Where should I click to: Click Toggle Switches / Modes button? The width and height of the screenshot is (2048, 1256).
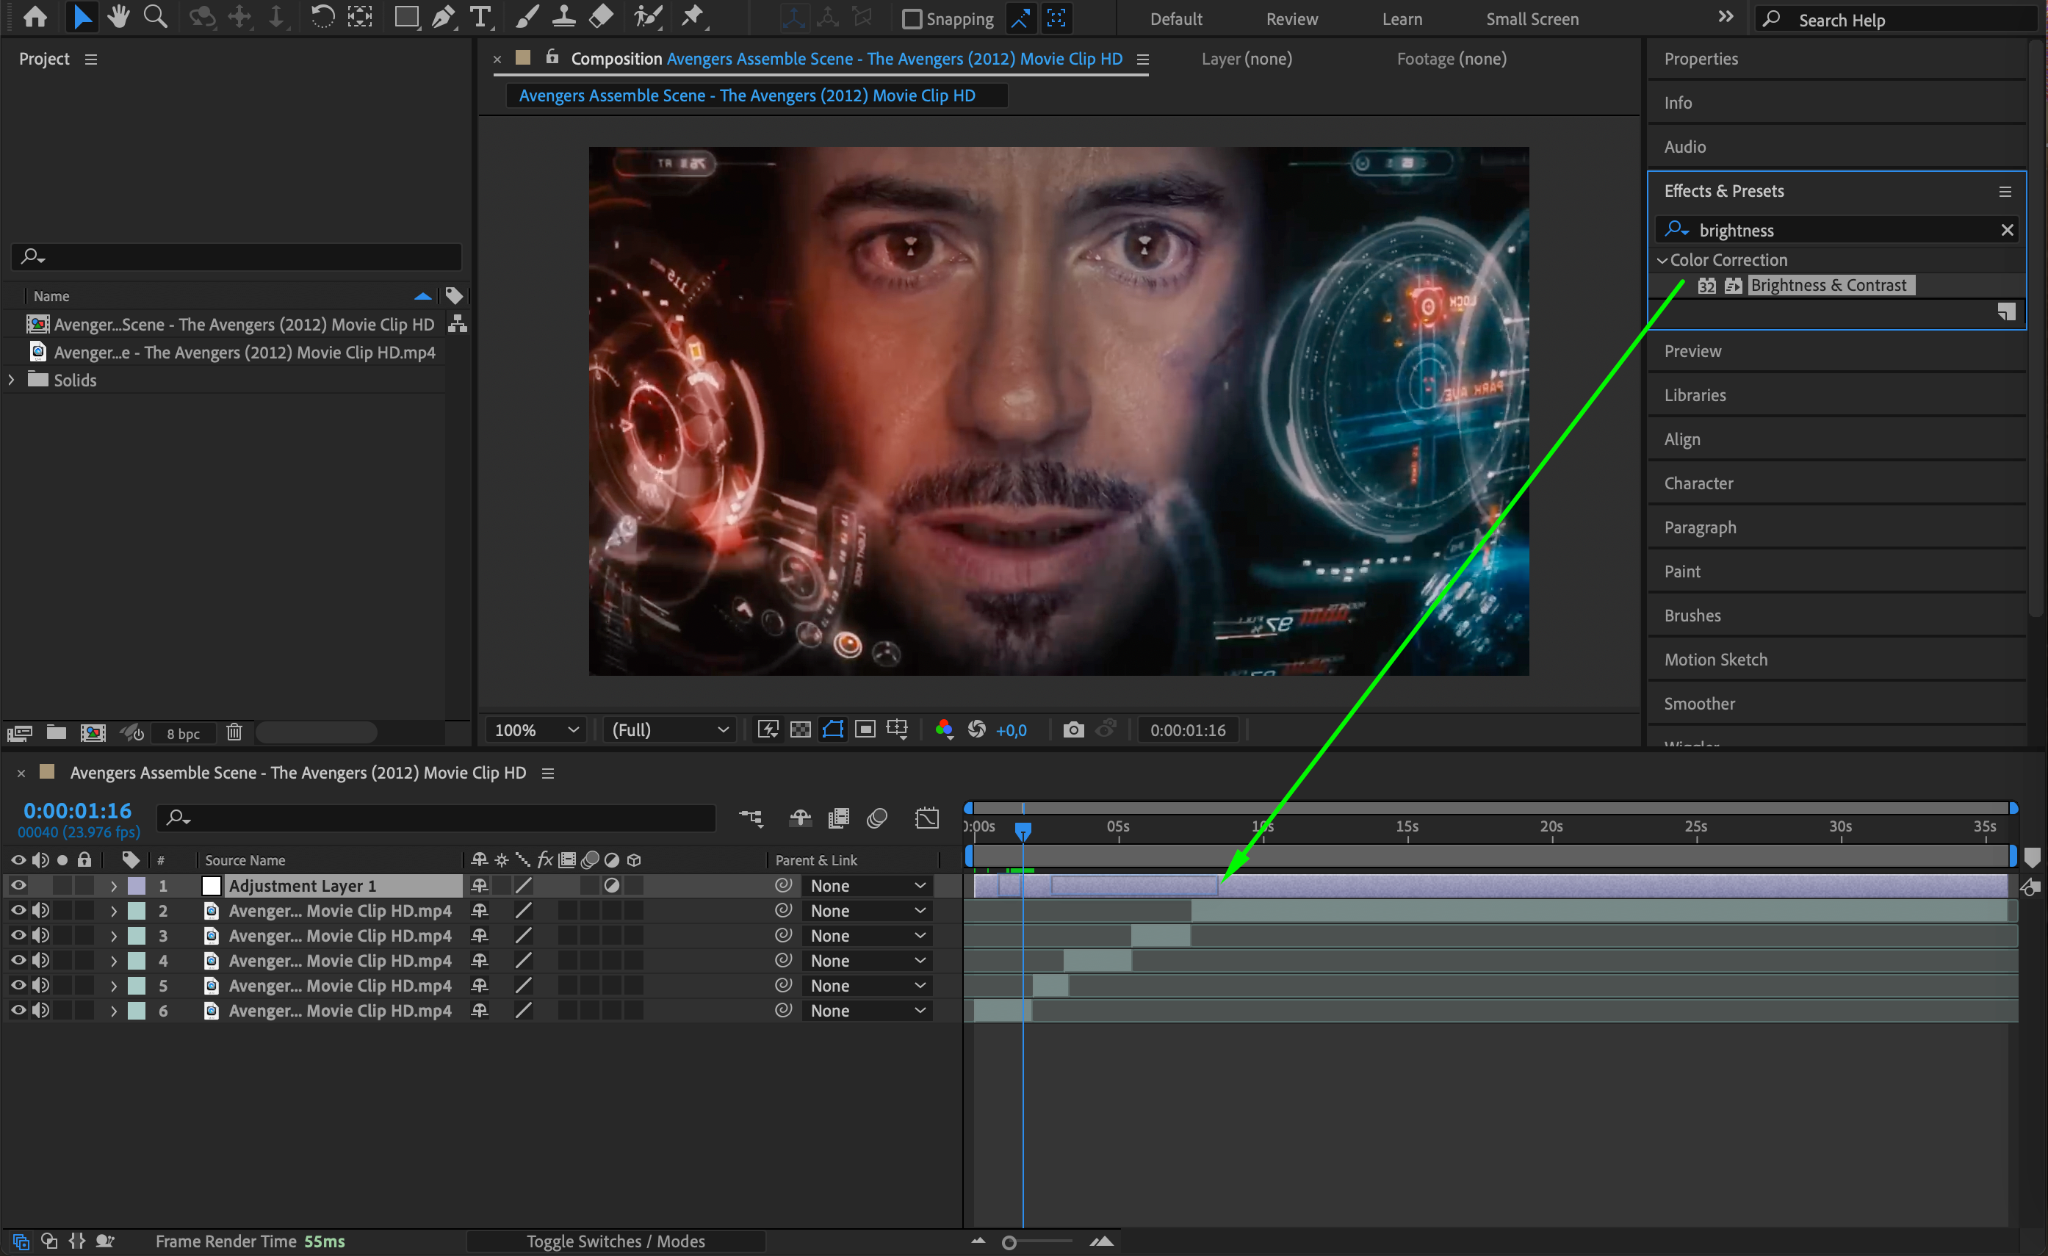coord(615,1241)
